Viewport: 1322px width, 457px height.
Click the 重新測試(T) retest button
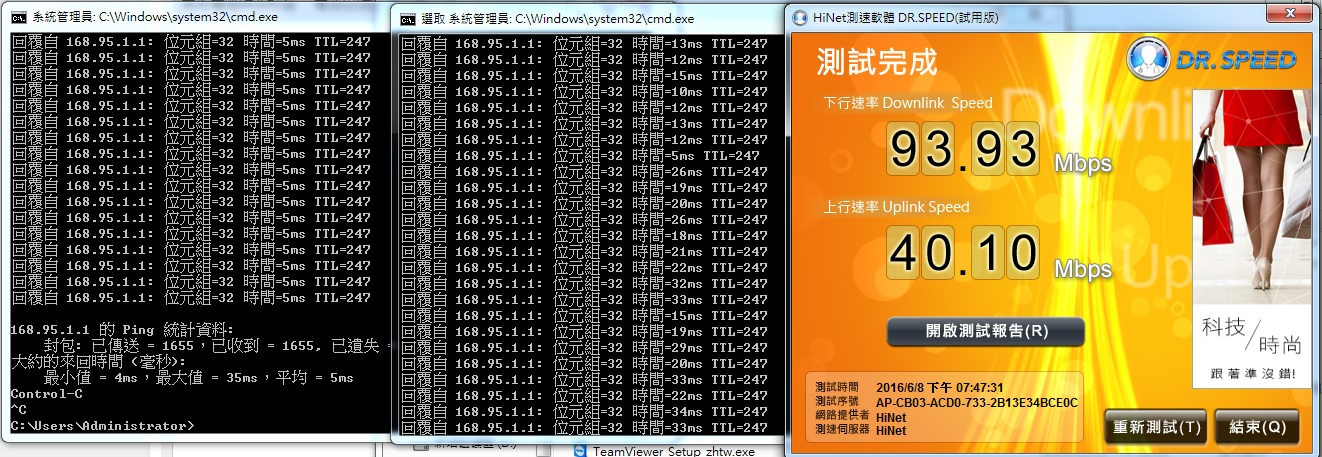(x=1156, y=427)
